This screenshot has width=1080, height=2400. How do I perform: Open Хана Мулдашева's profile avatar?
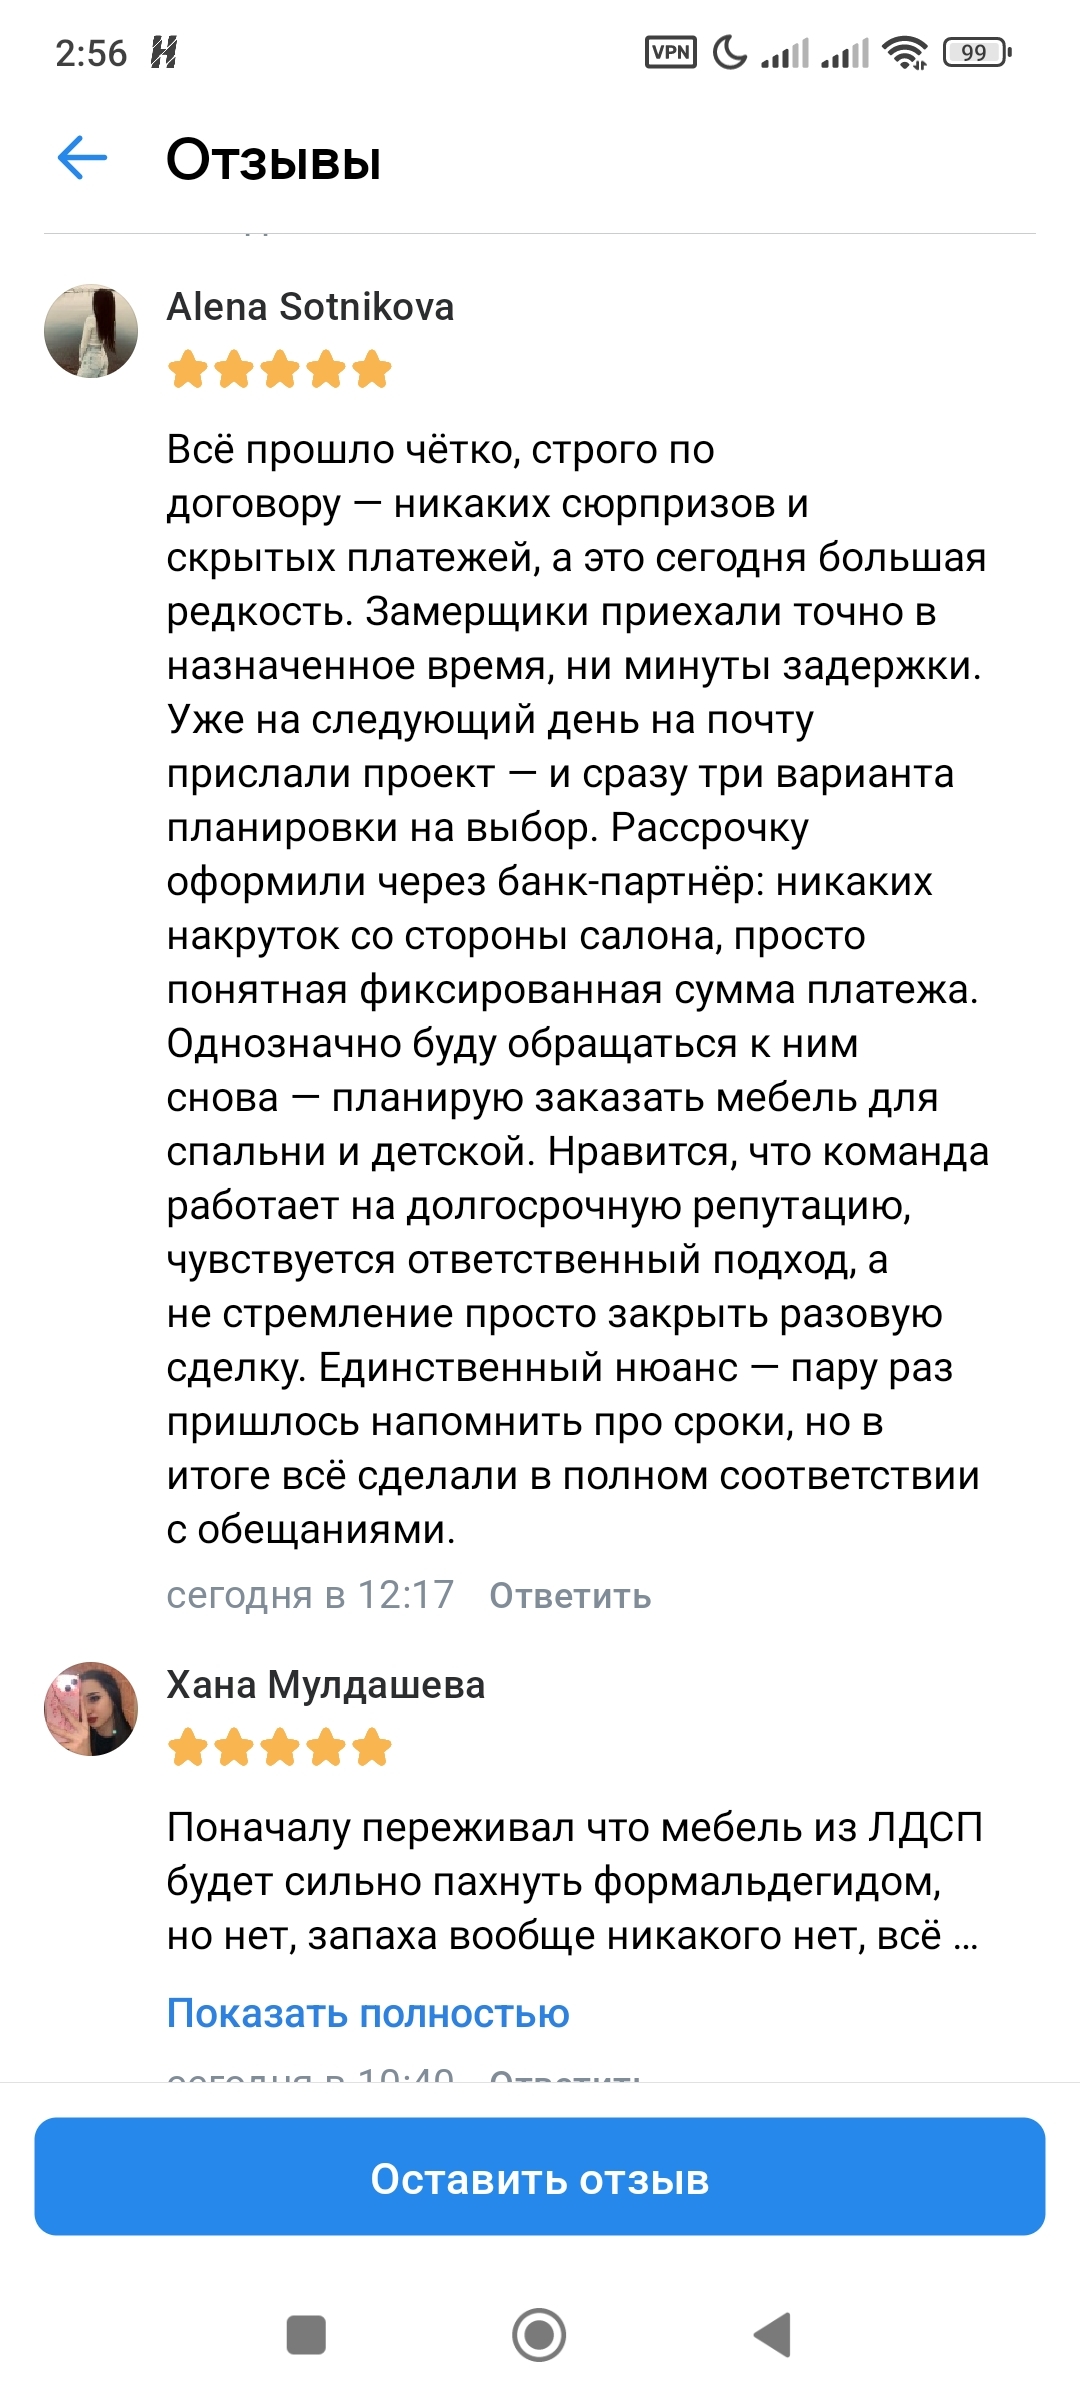[91, 1709]
